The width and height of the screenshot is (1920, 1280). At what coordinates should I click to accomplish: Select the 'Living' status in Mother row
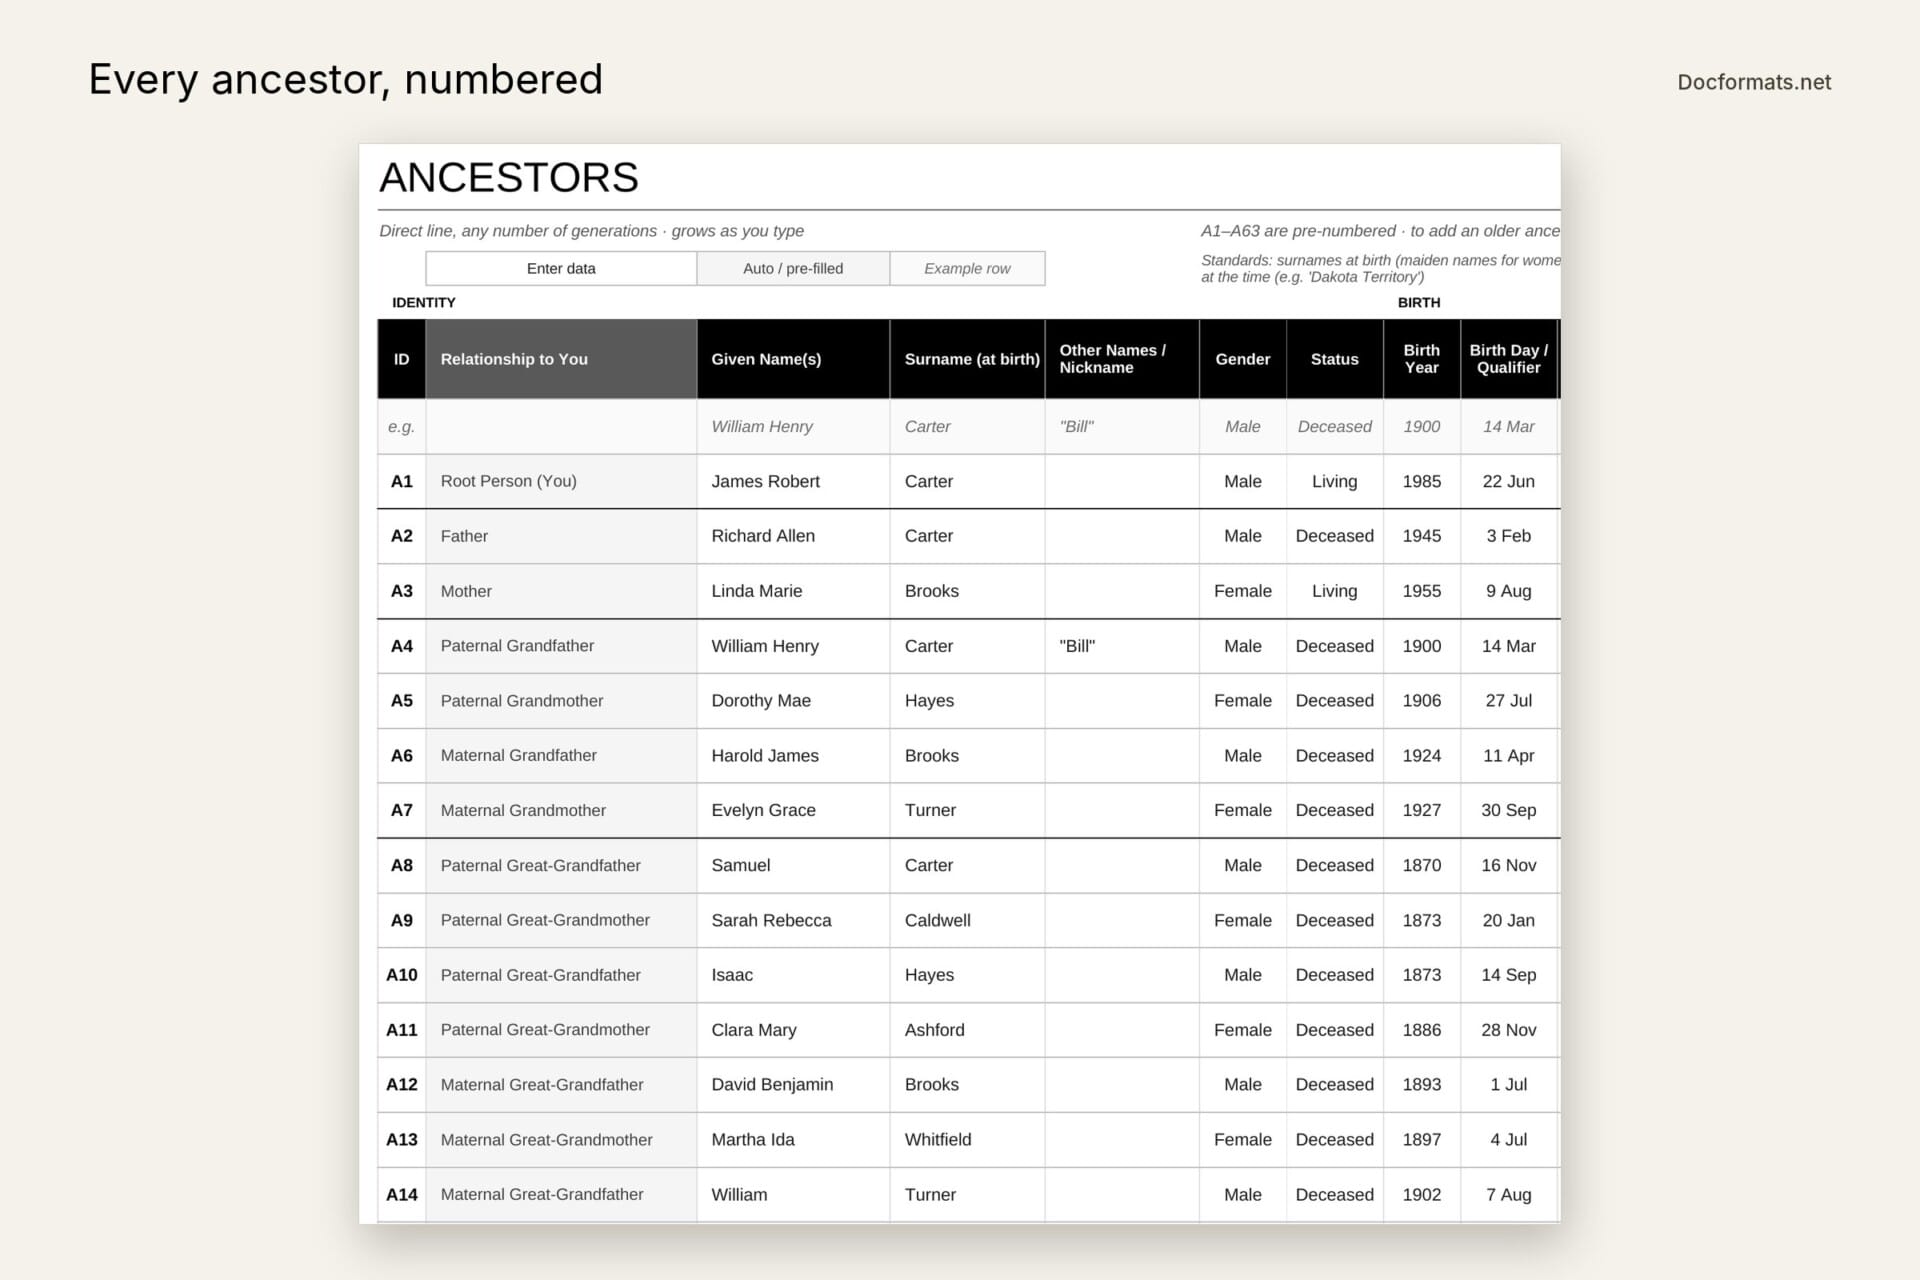(1335, 591)
